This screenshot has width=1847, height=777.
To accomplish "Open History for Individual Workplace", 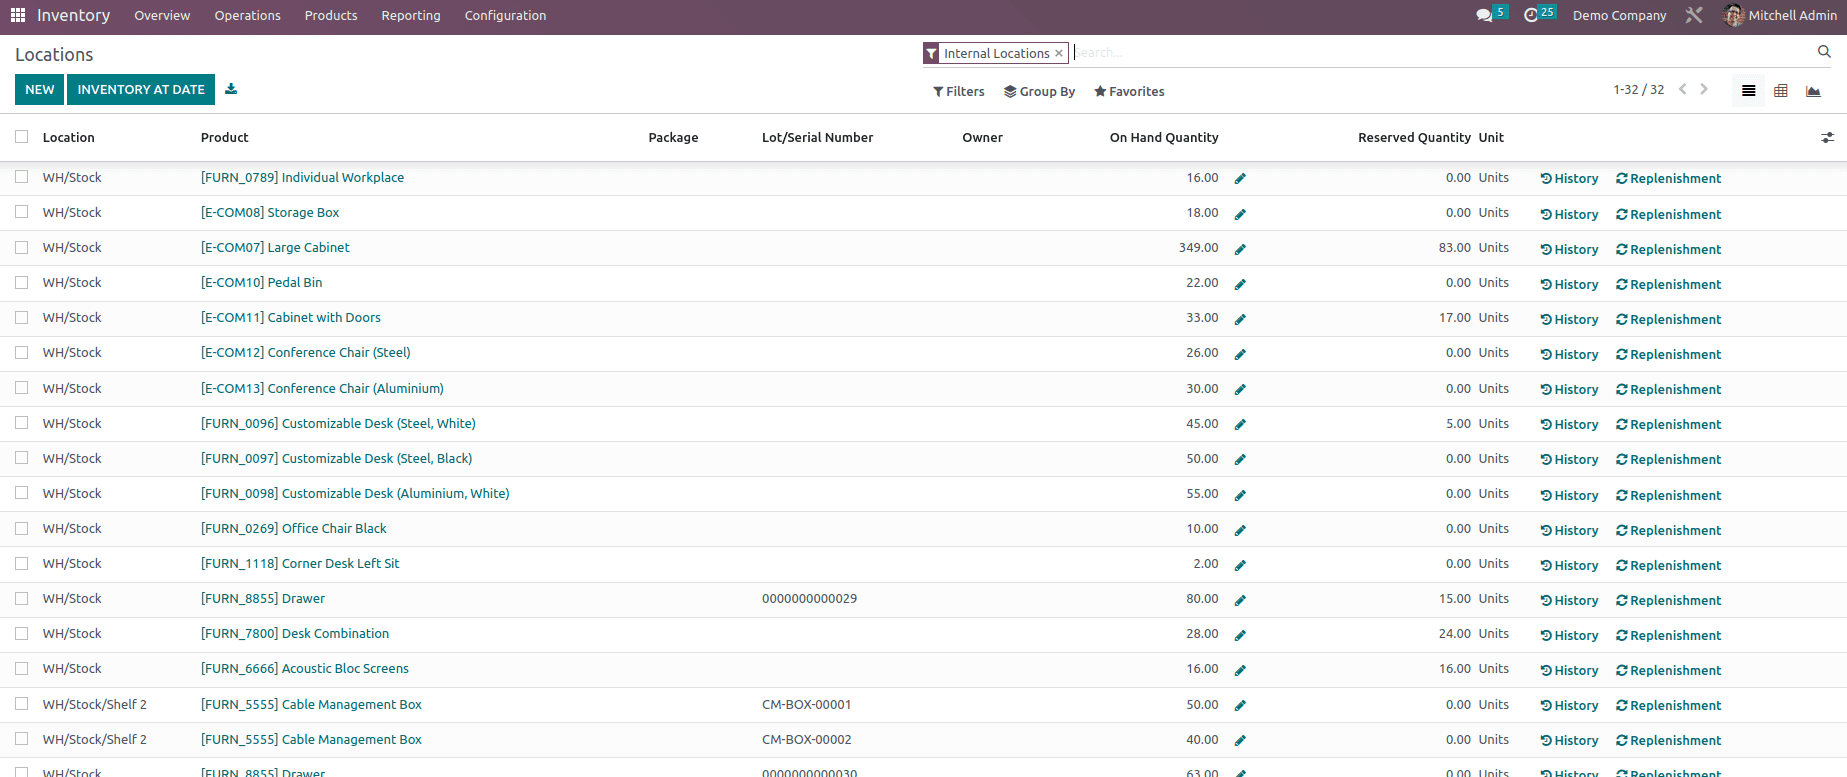I will pos(1569,179).
